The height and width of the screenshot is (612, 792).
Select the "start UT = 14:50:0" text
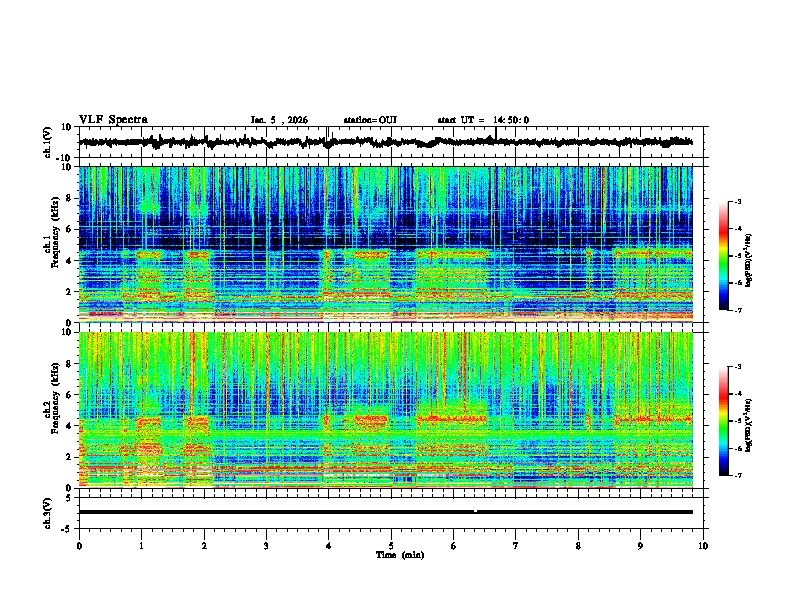[x=483, y=120]
